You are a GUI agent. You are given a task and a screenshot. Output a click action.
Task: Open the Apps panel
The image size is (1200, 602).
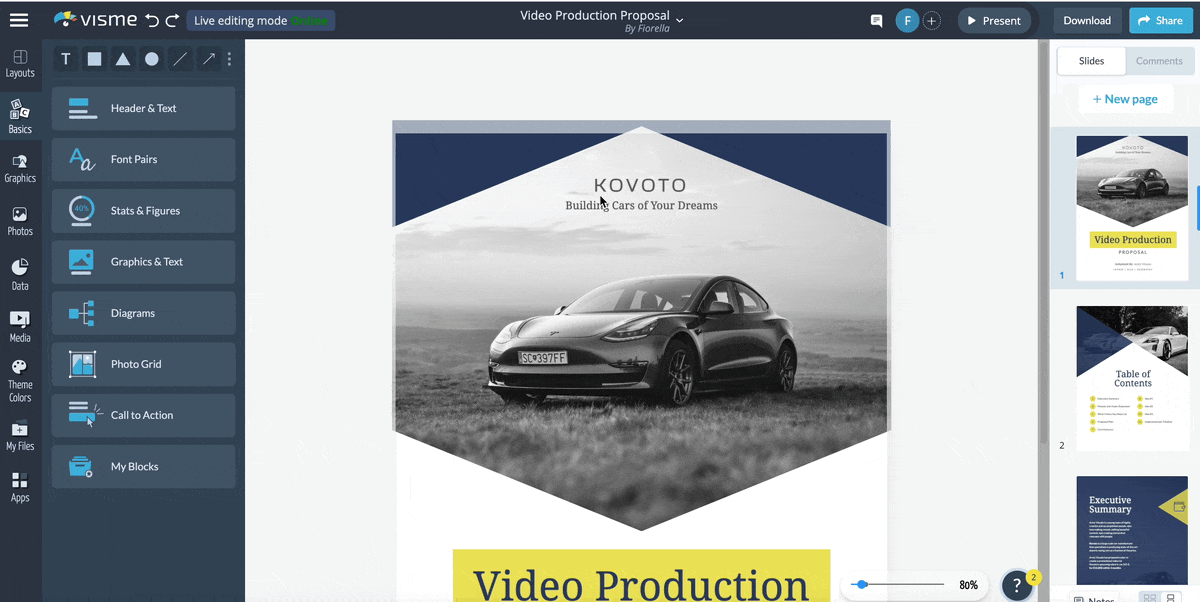20,487
